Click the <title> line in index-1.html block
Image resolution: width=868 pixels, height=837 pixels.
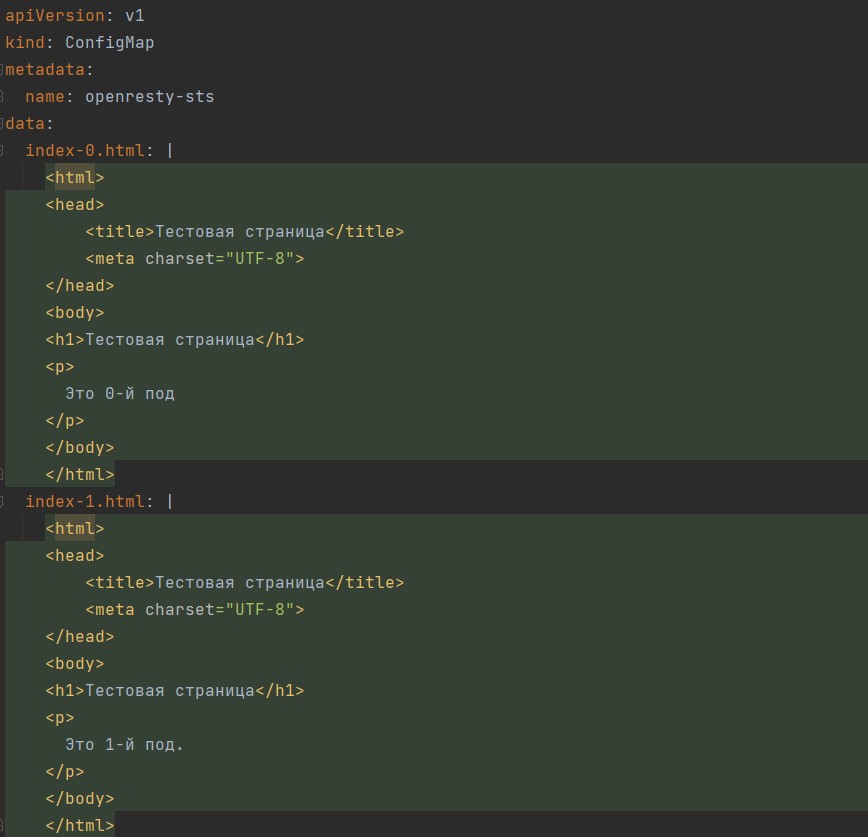[x=245, y=582]
